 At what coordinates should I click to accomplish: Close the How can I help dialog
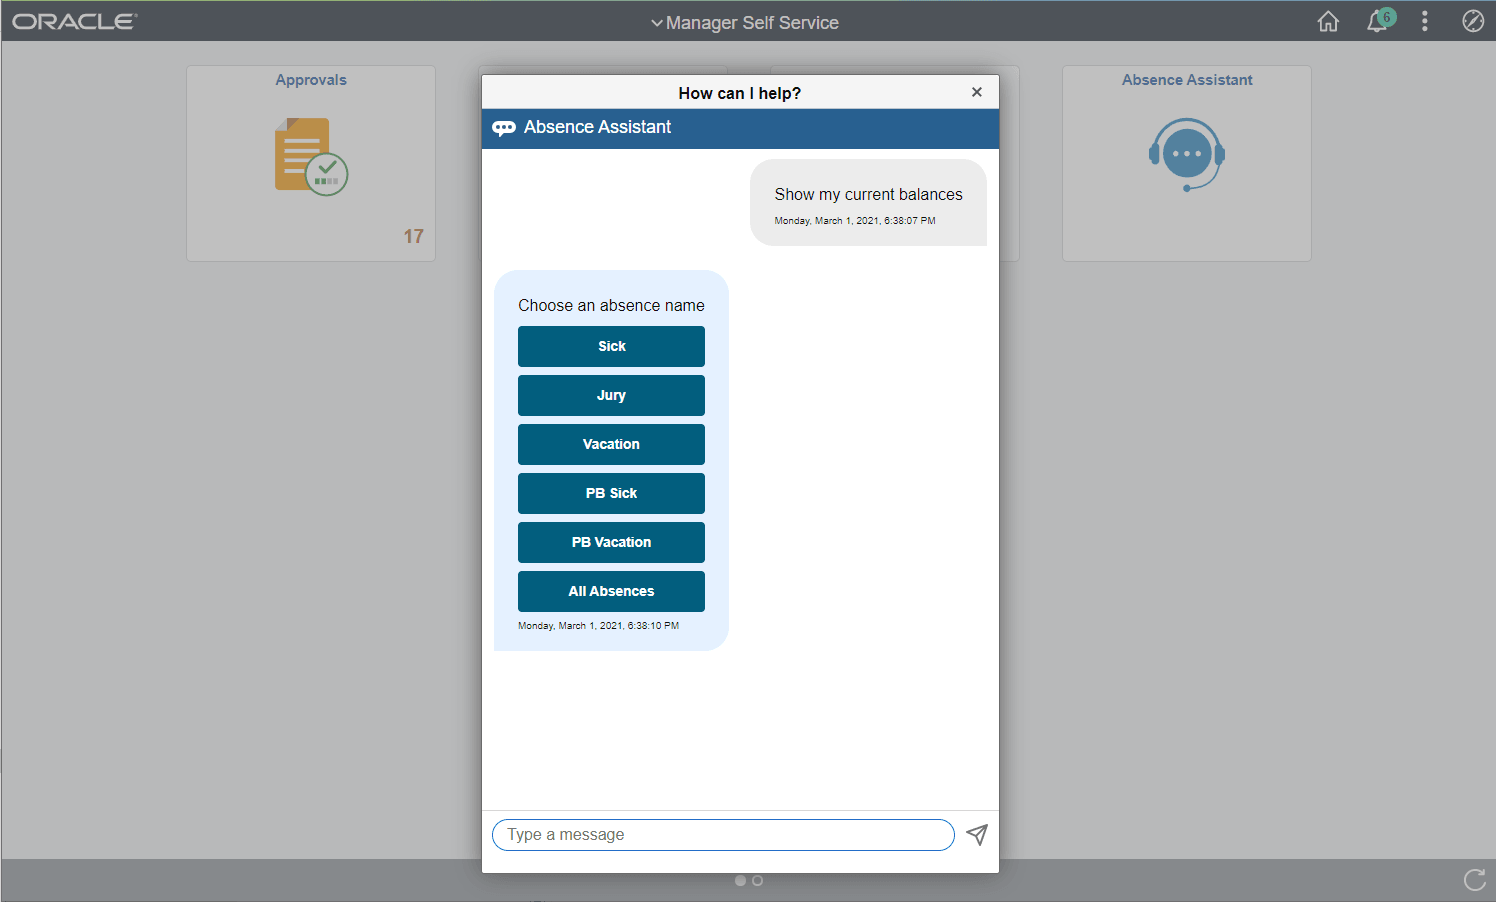tap(977, 92)
